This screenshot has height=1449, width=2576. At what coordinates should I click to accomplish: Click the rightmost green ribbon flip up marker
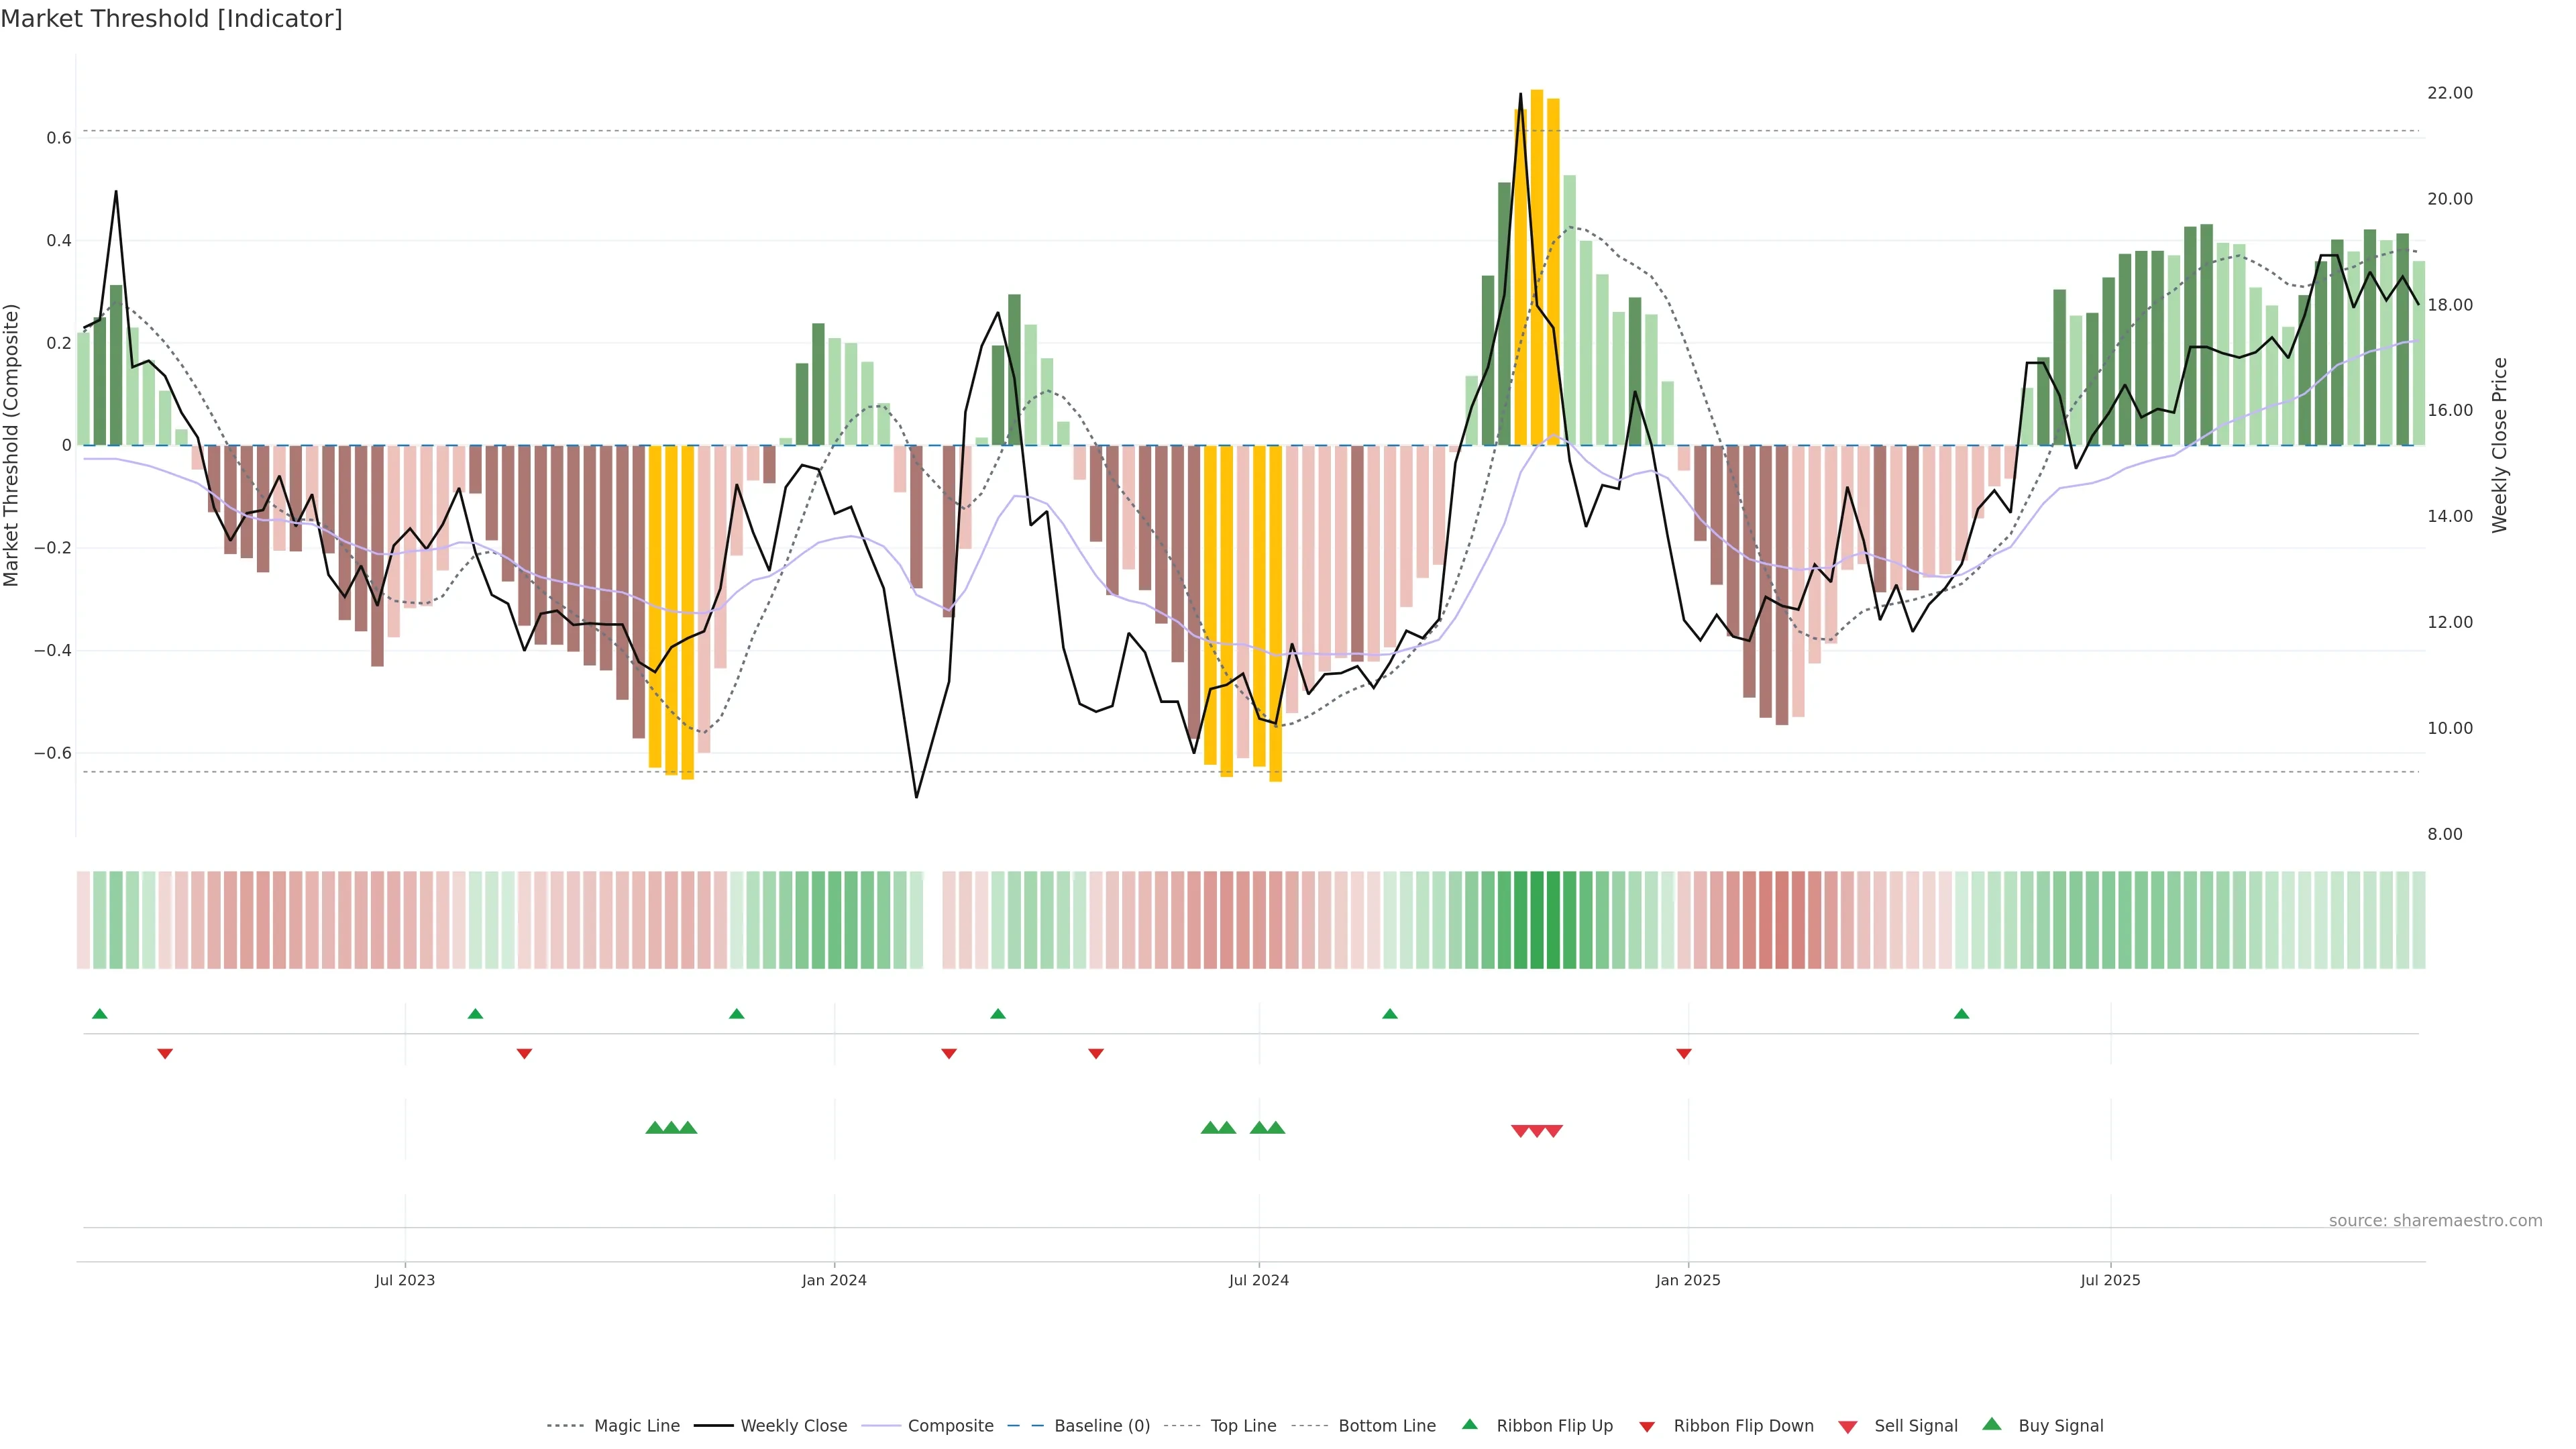[1961, 1014]
